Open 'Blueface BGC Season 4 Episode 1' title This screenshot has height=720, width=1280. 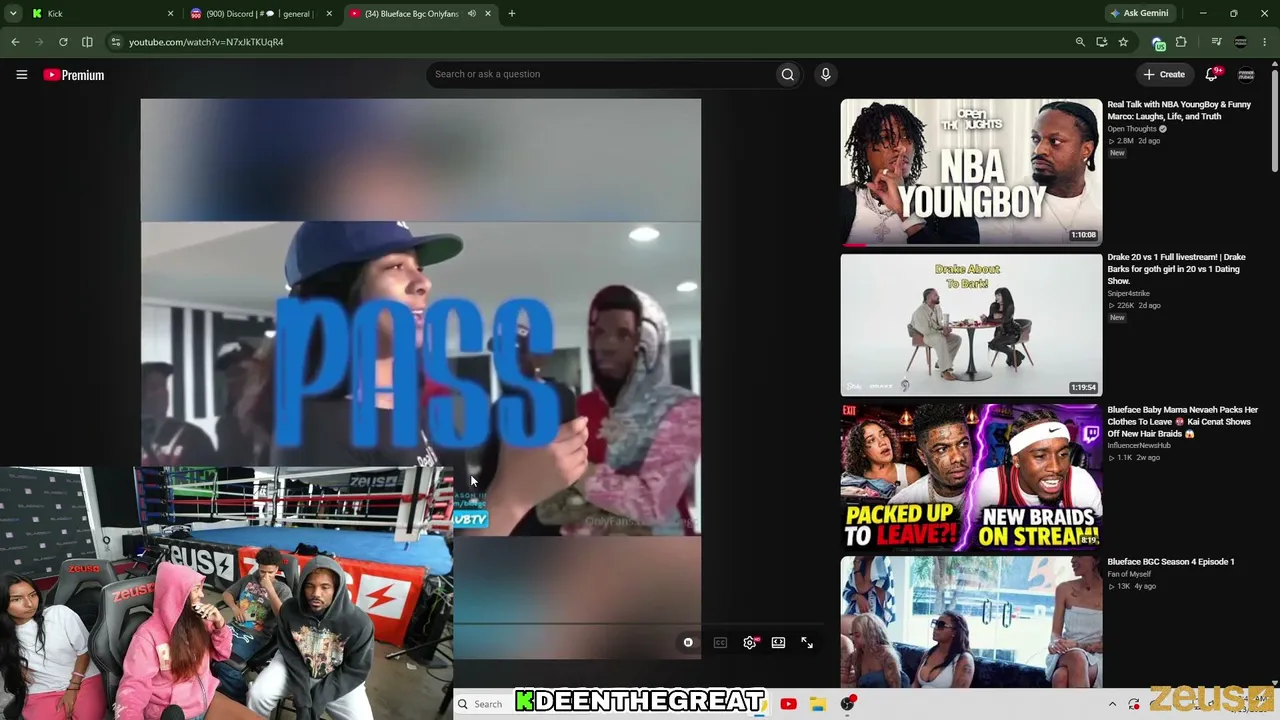[x=1171, y=562]
